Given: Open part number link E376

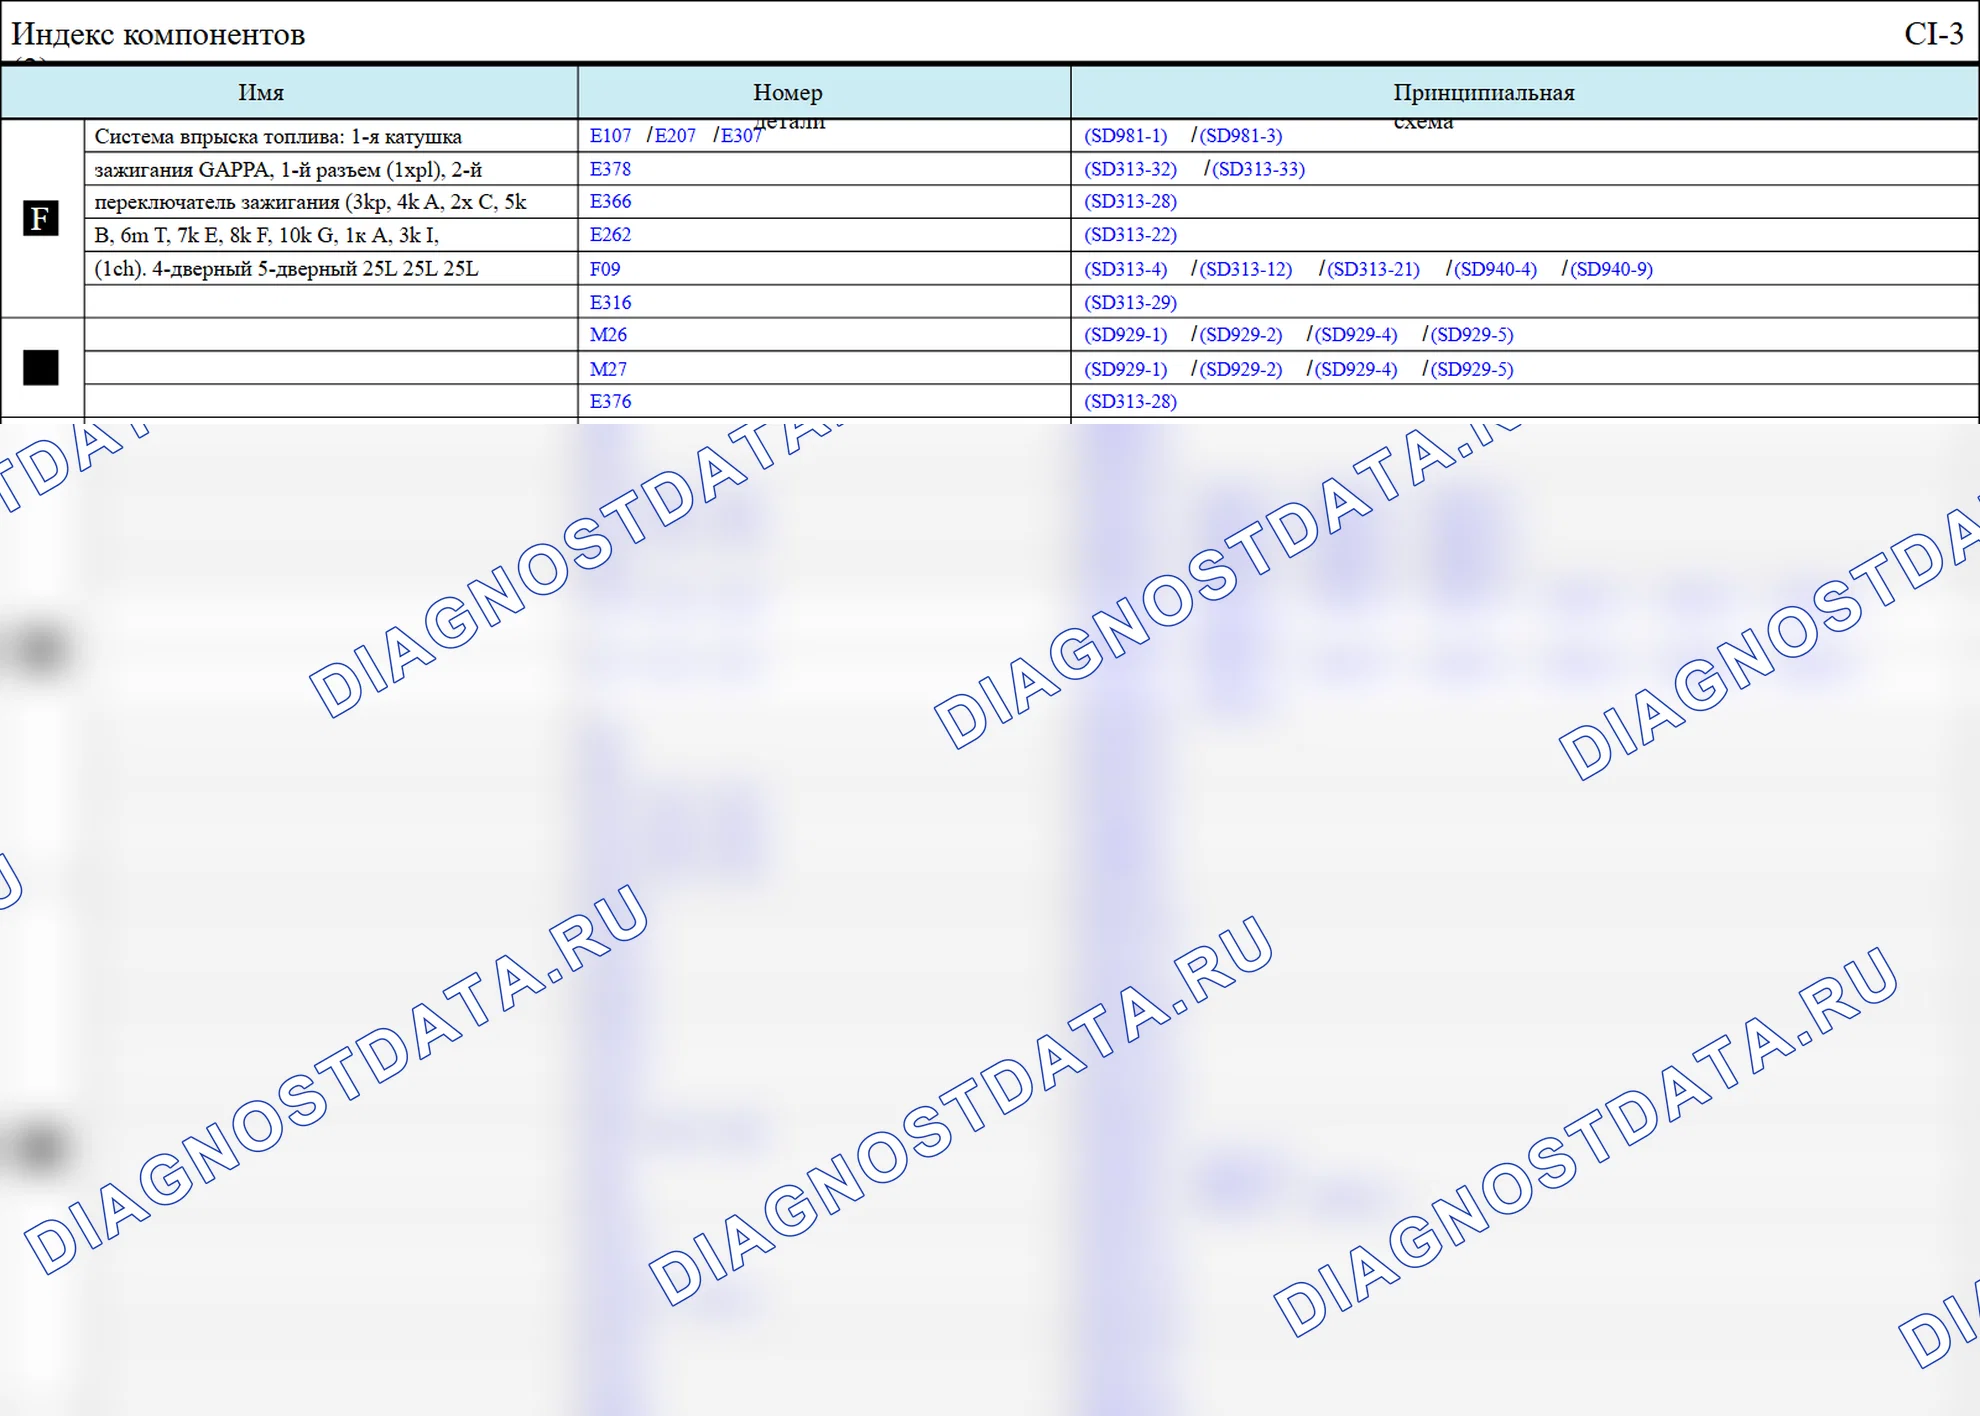Looking at the screenshot, I should click(x=610, y=402).
